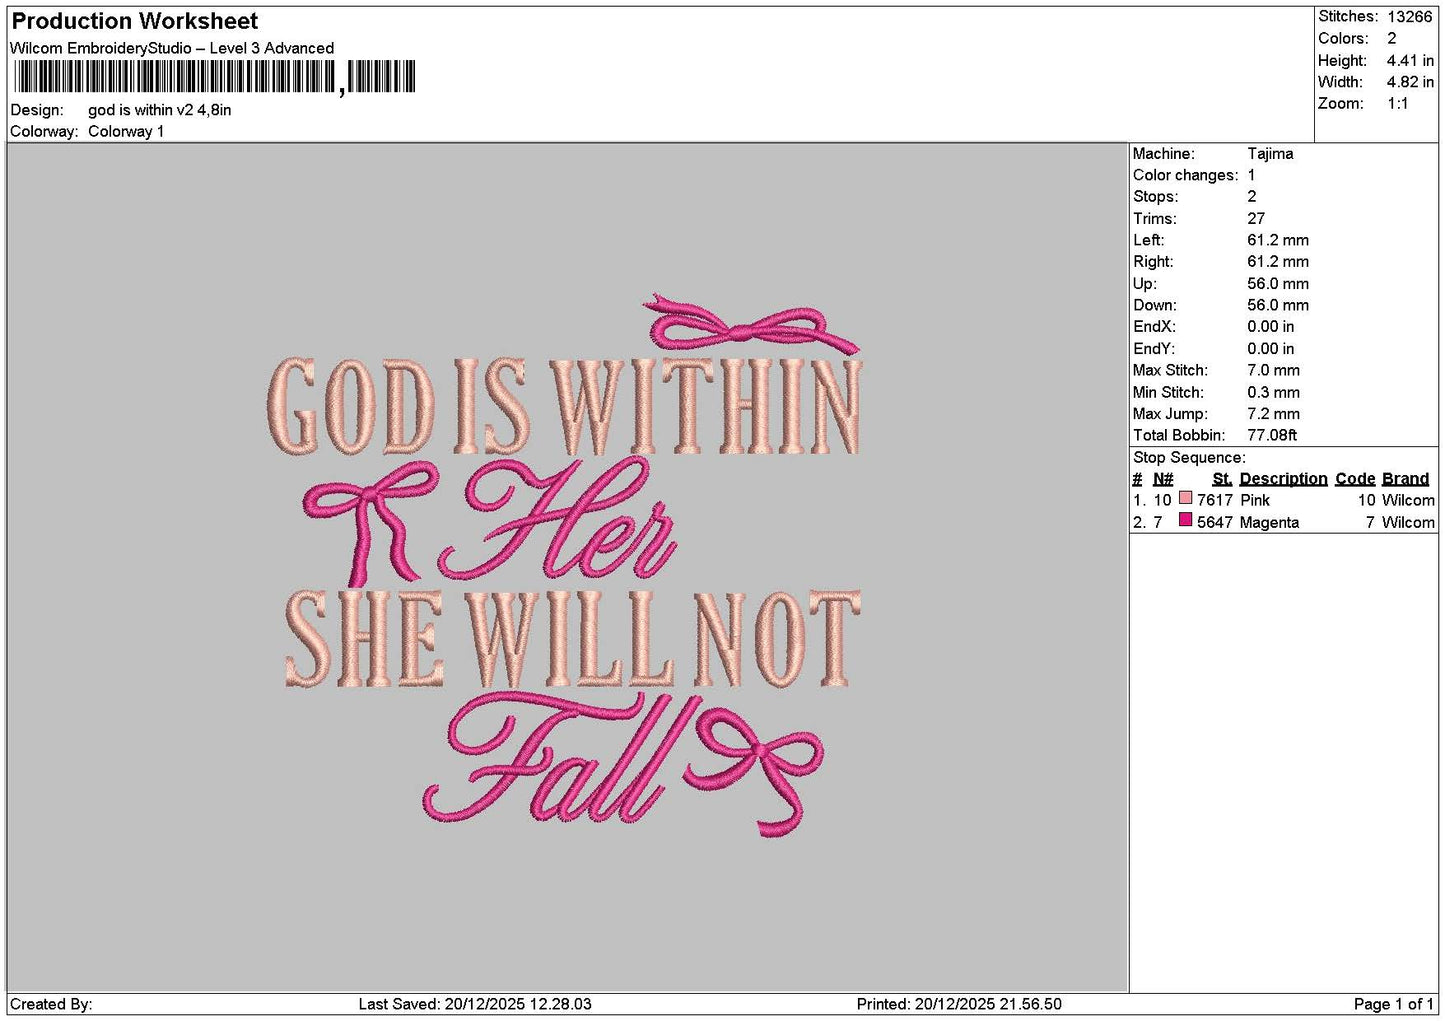Click the Description column header

[x=1283, y=479]
